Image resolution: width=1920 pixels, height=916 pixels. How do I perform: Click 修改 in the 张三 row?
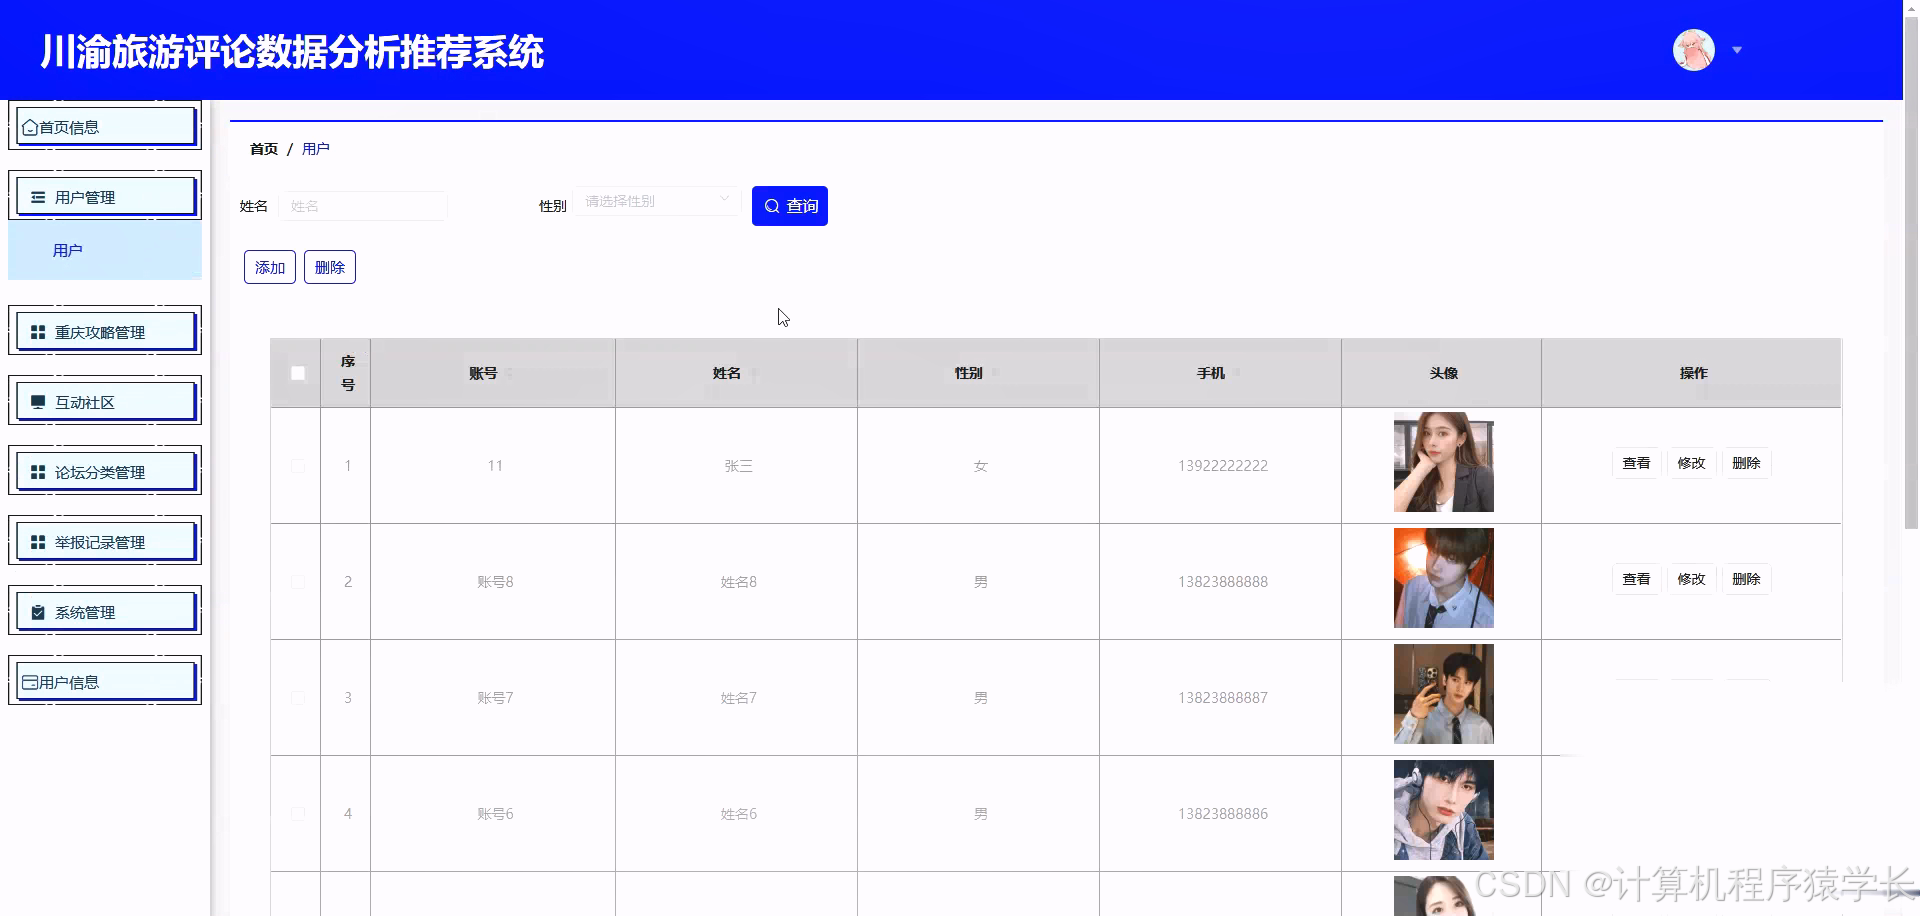[x=1691, y=463]
